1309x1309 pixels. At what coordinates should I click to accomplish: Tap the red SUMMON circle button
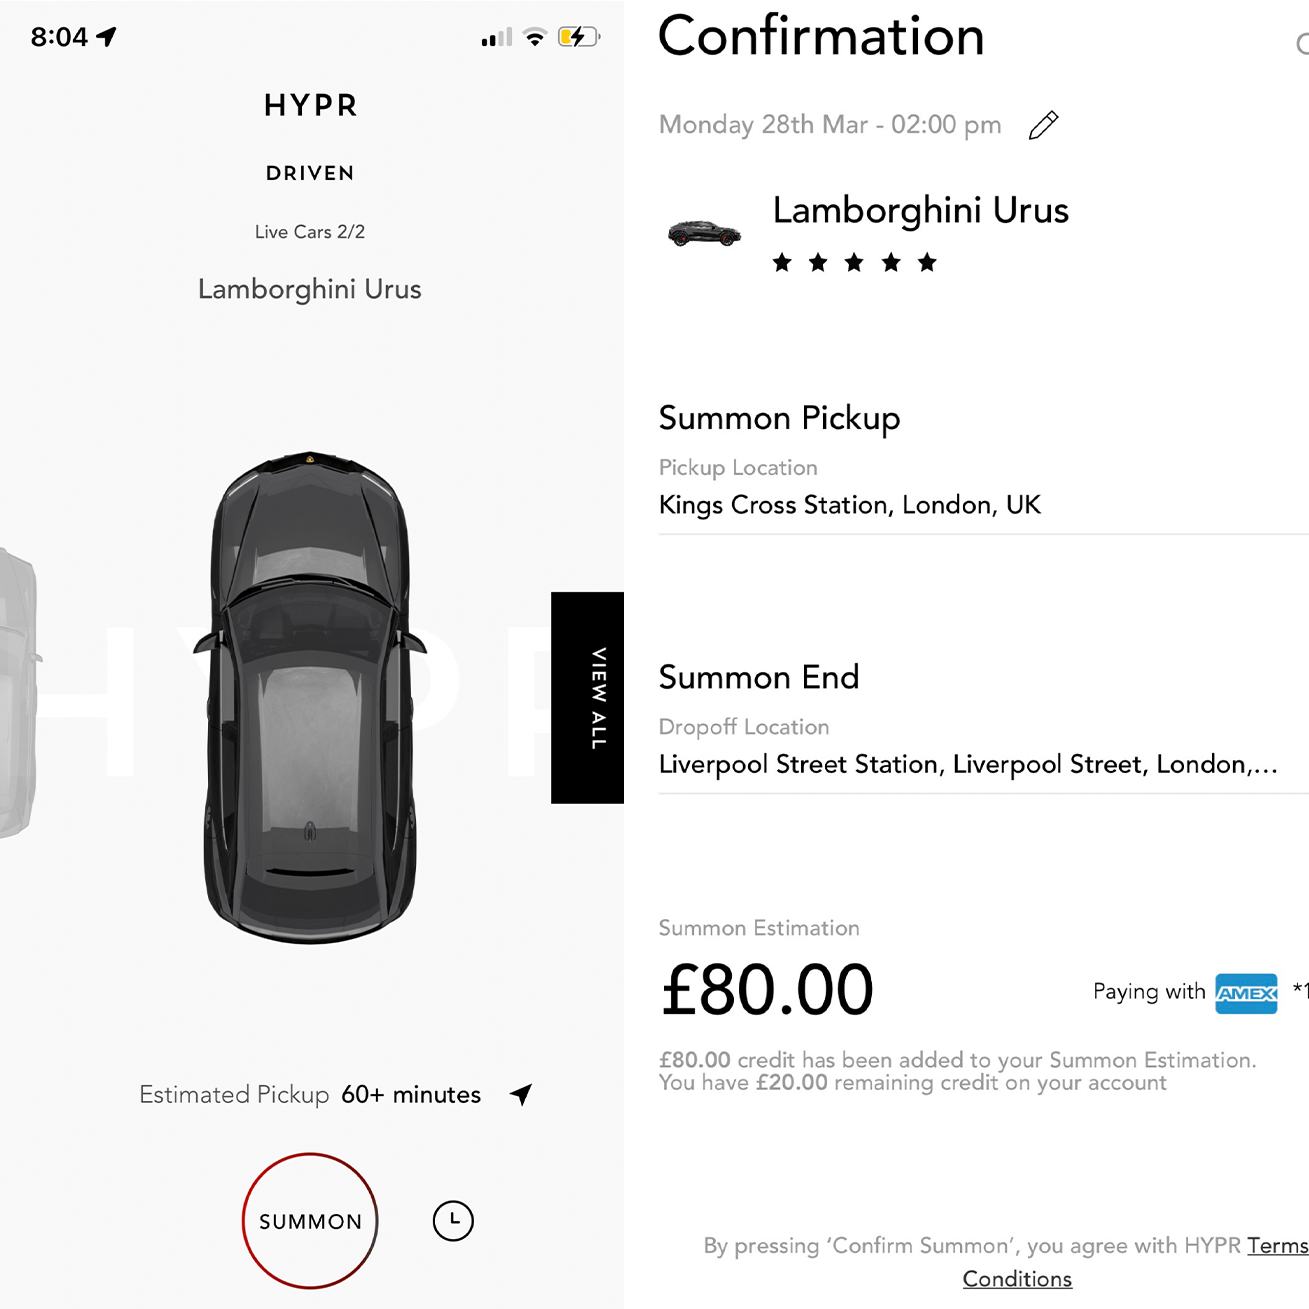click(x=310, y=1221)
